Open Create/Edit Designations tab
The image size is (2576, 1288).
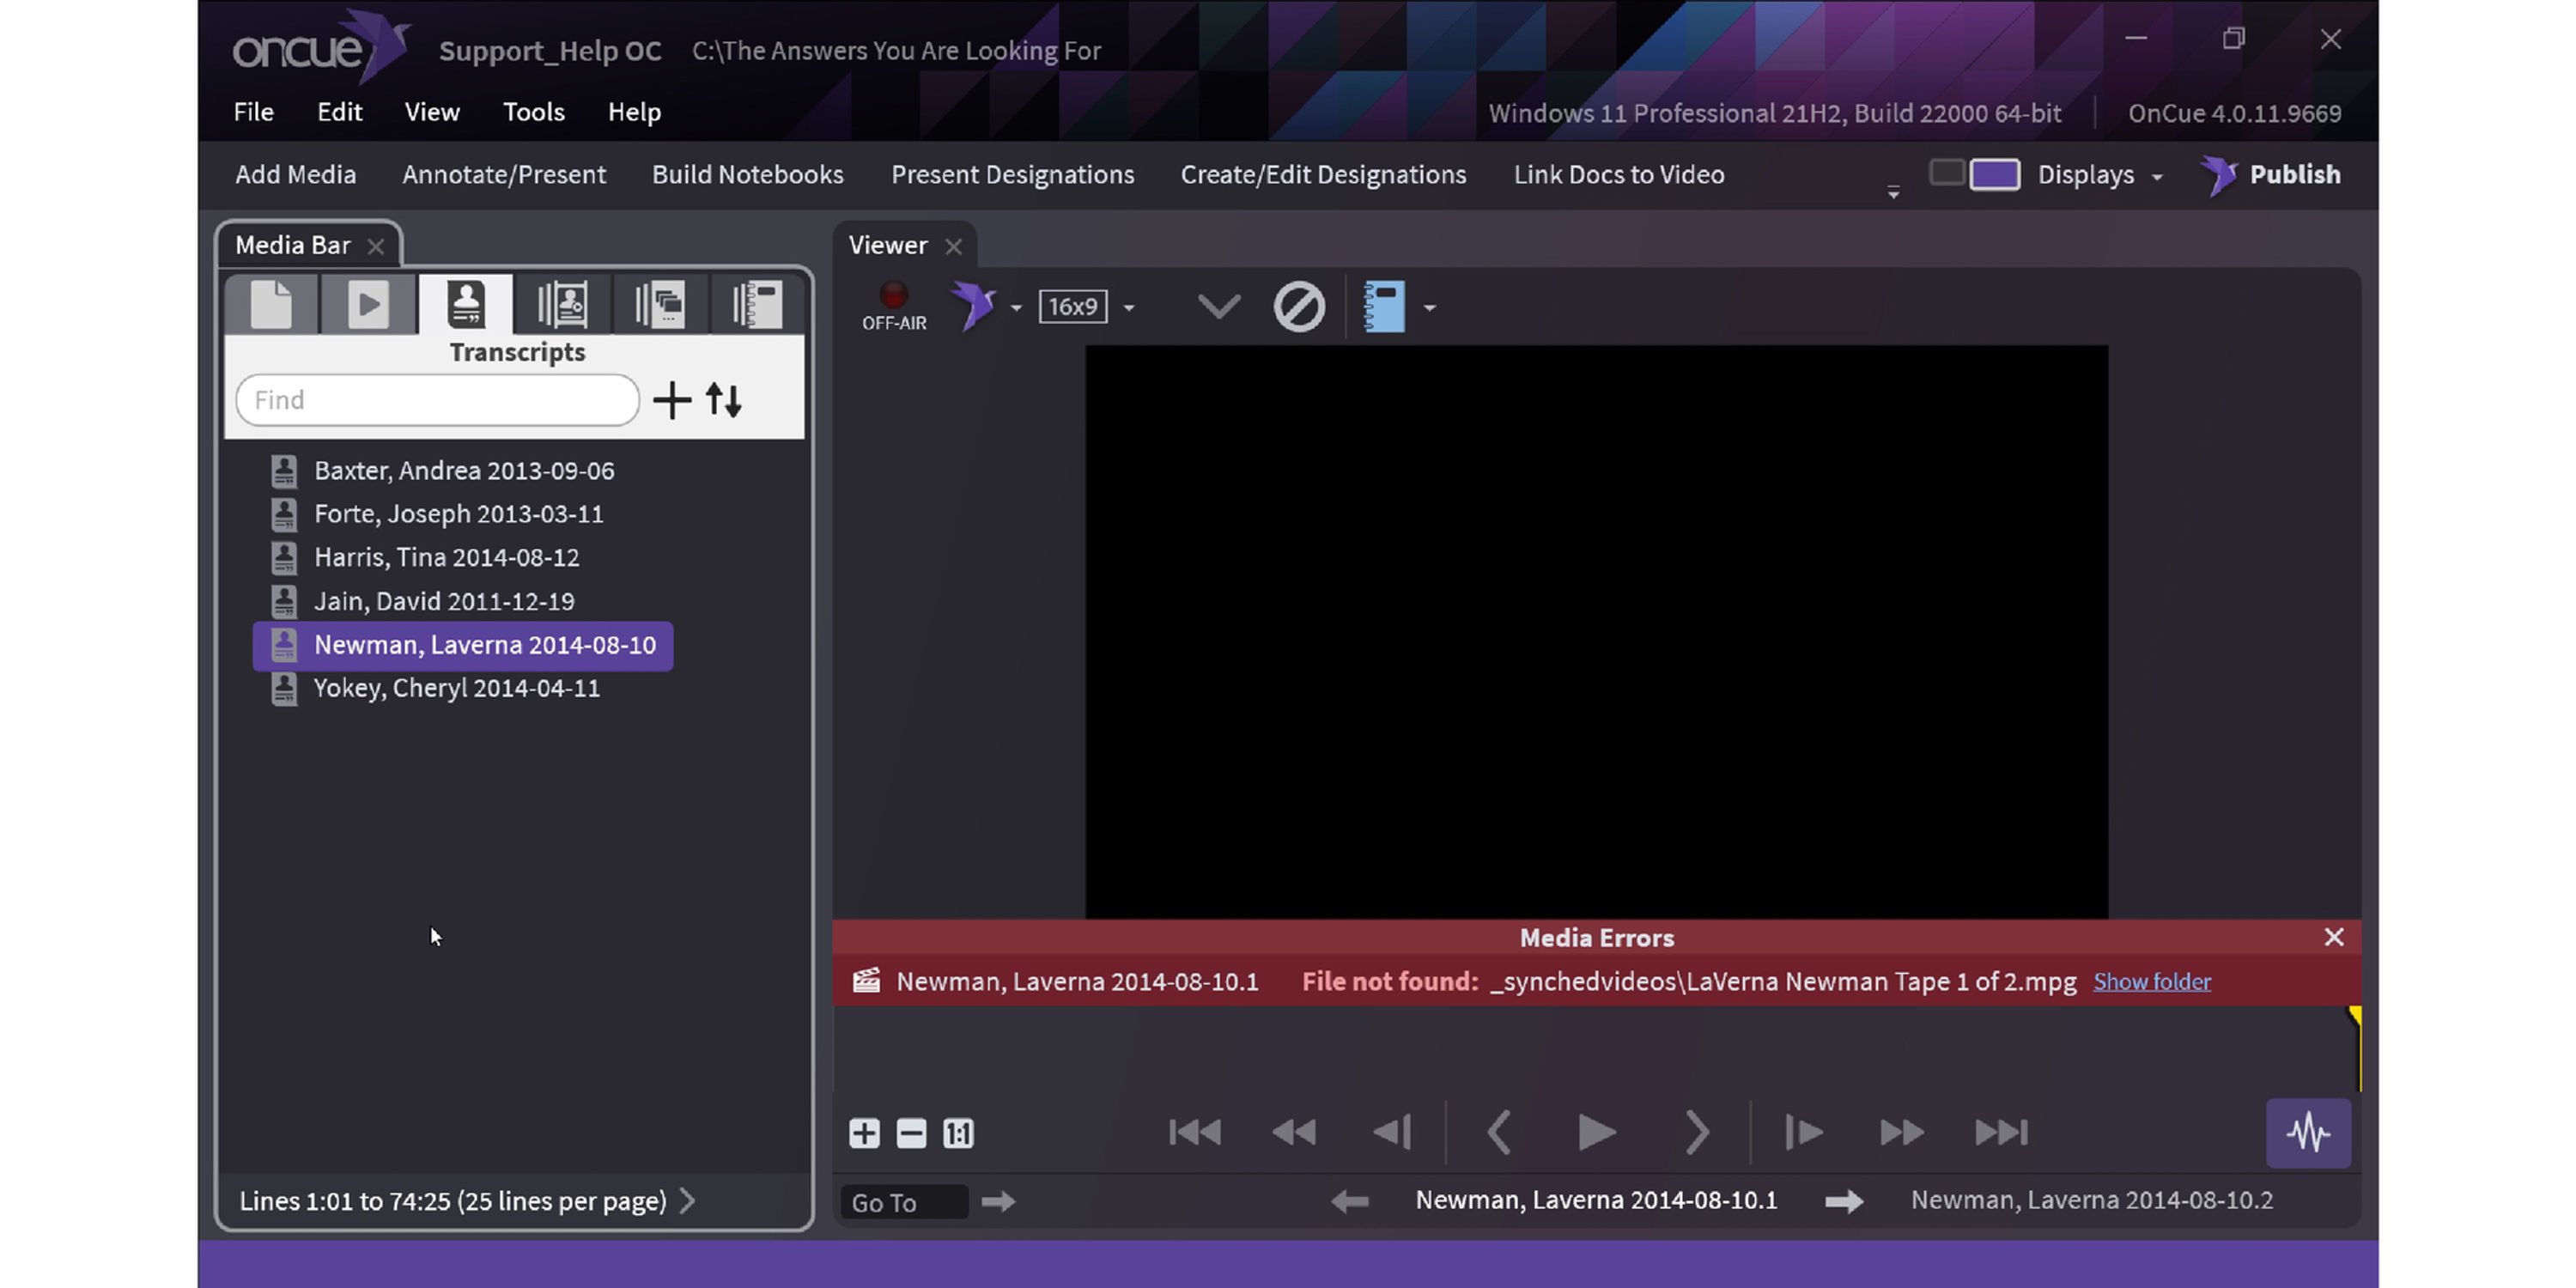[1322, 175]
